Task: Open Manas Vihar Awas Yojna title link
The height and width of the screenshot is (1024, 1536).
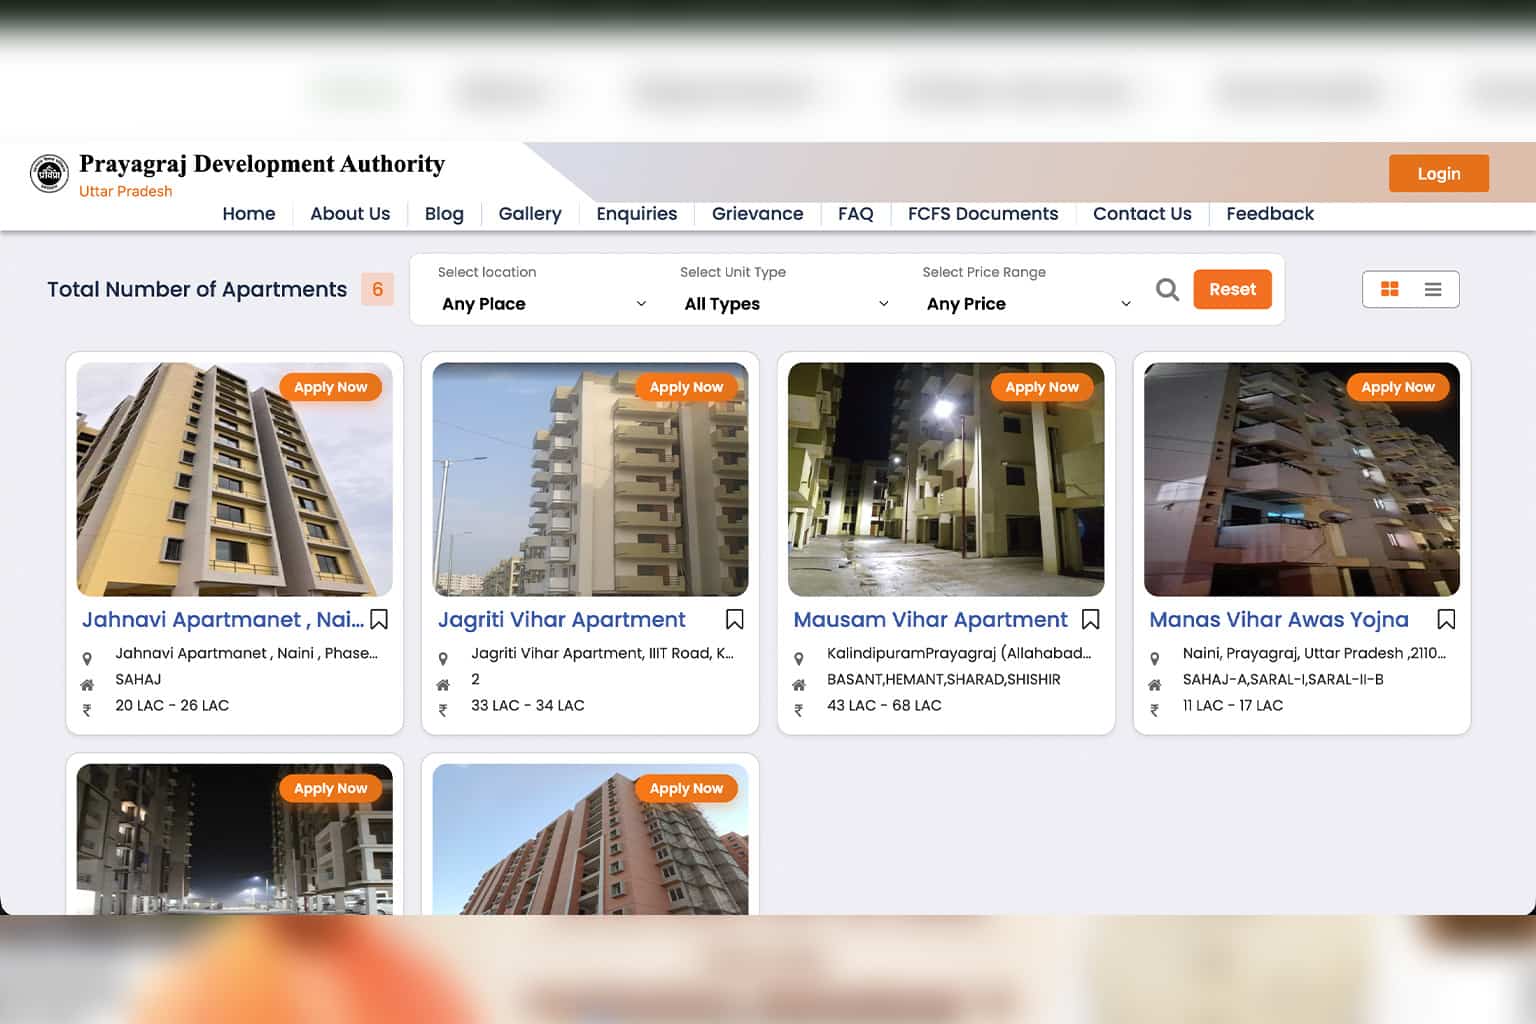Action: pos(1279,620)
